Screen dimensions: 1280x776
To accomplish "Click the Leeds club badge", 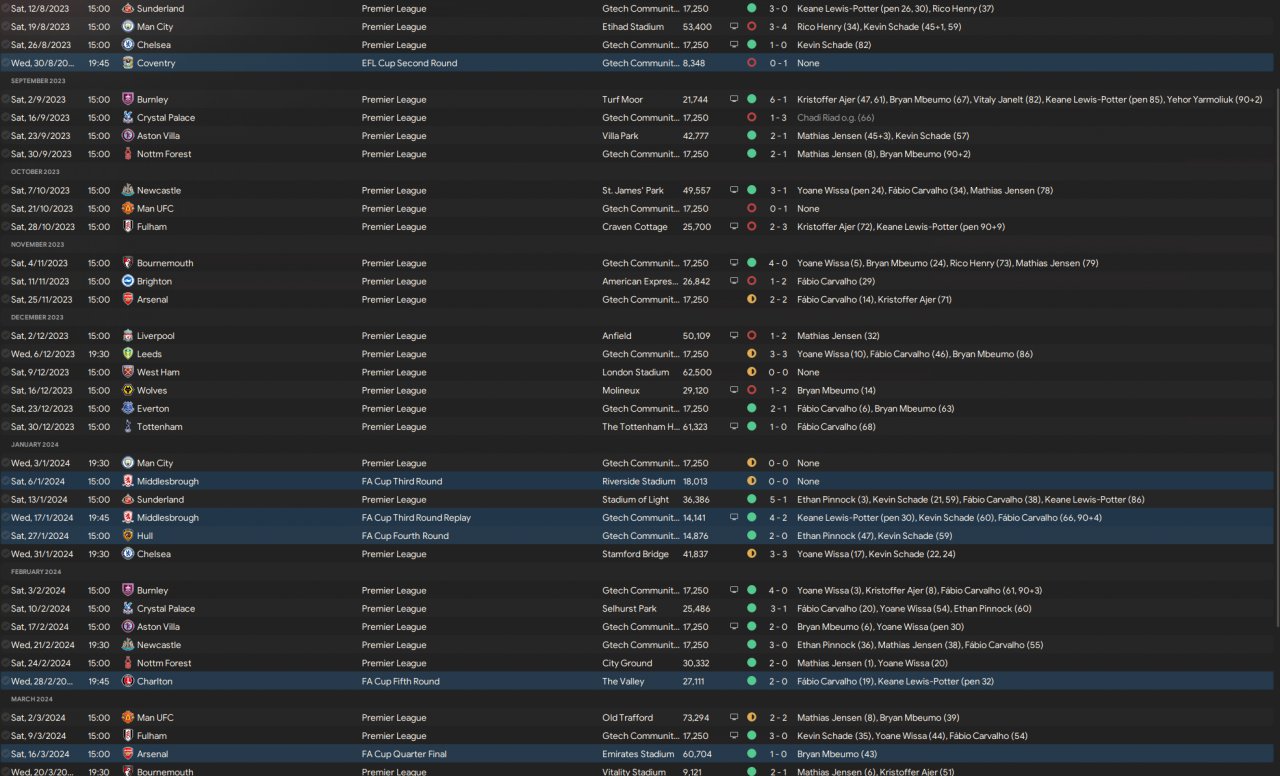I will [127, 354].
